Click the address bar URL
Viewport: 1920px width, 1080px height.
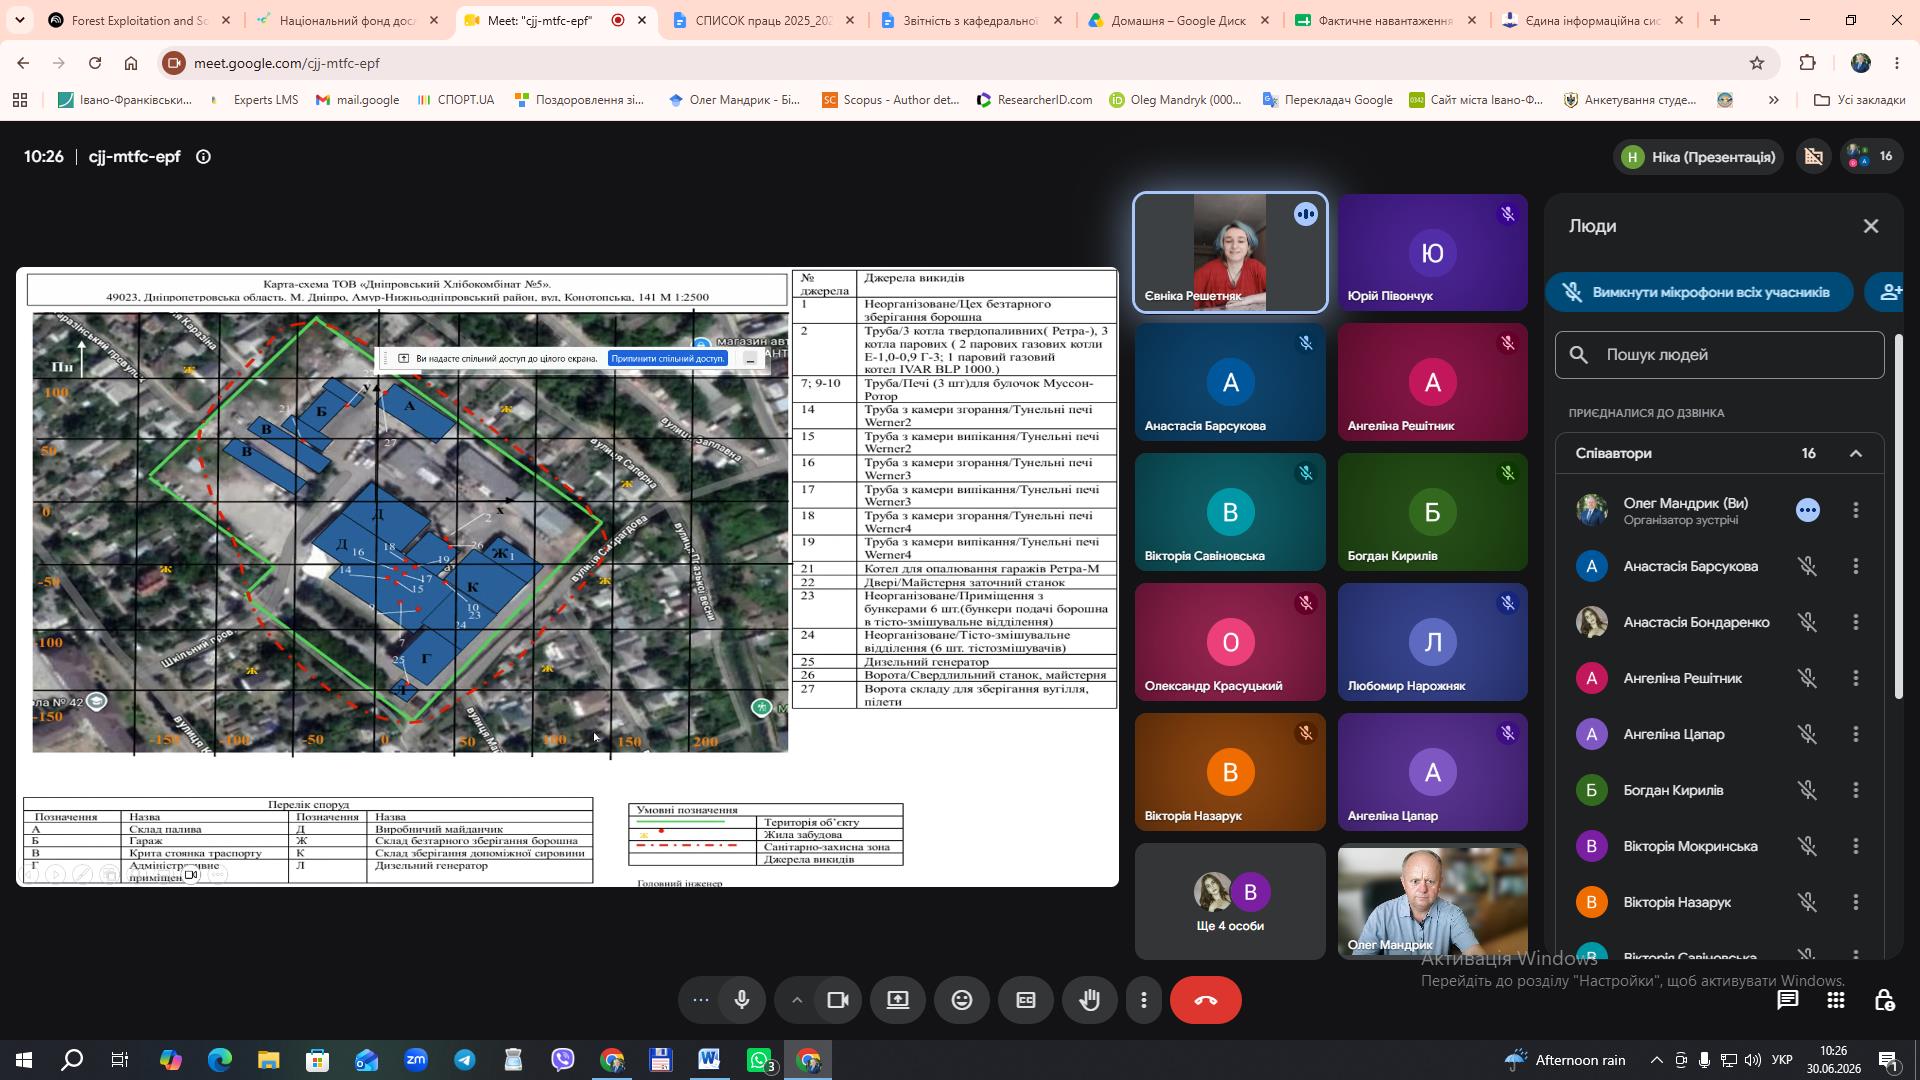coord(286,63)
